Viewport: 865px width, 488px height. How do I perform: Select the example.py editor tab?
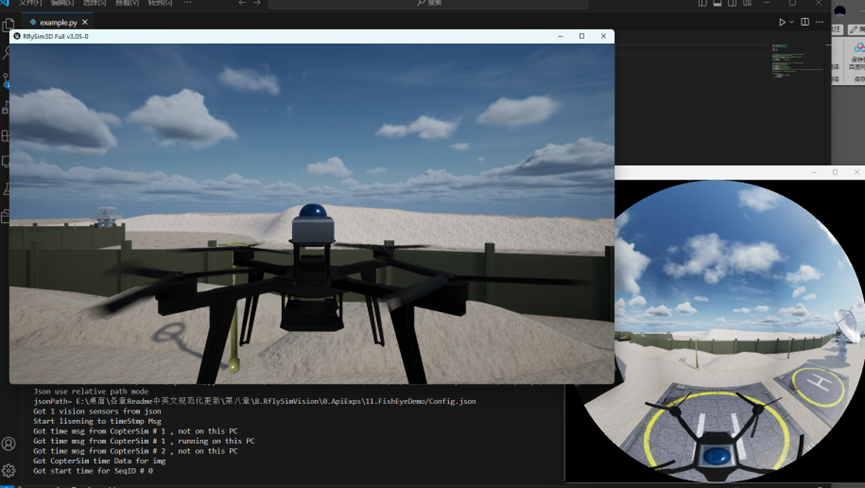tap(57, 22)
